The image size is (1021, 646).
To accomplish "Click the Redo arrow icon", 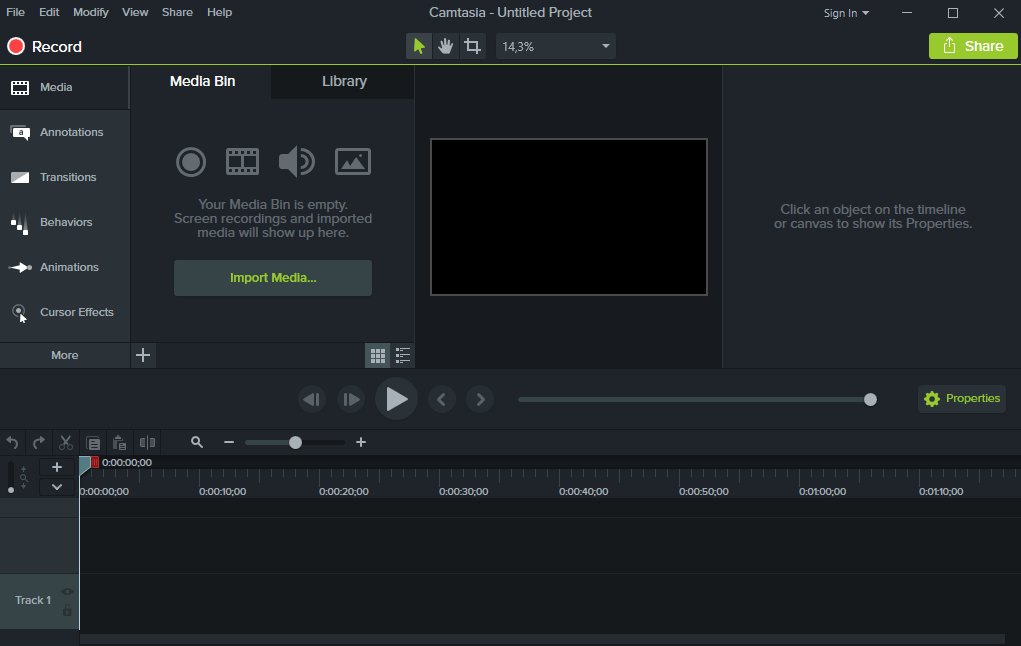I will 39,442.
